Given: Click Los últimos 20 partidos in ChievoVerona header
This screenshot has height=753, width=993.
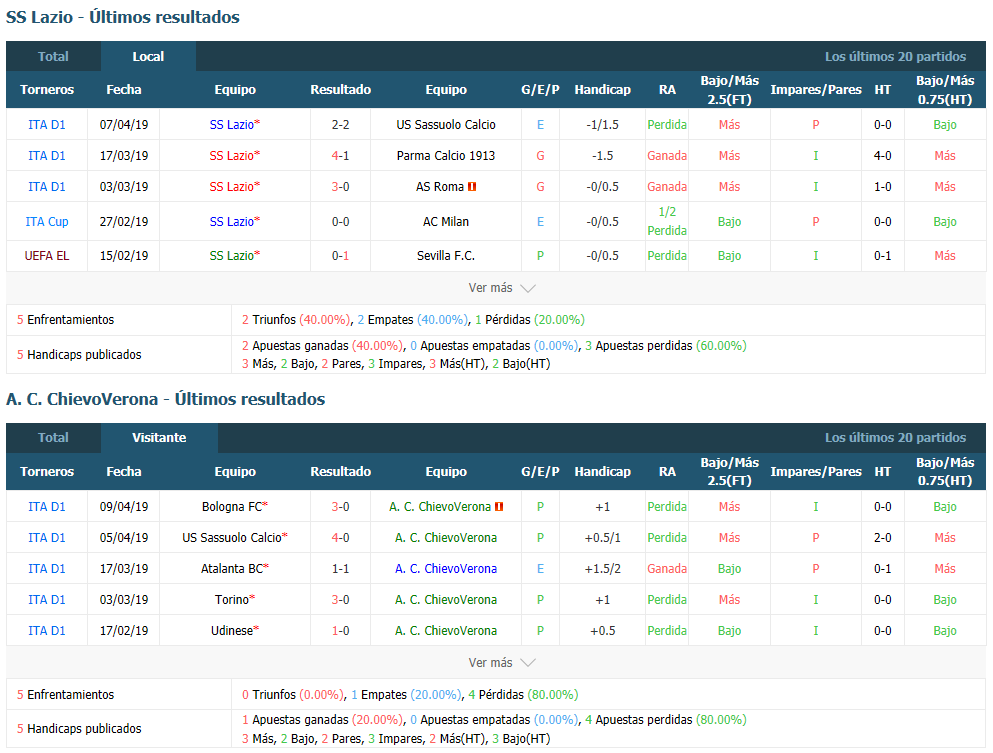Looking at the screenshot, I should pos(895,438).
